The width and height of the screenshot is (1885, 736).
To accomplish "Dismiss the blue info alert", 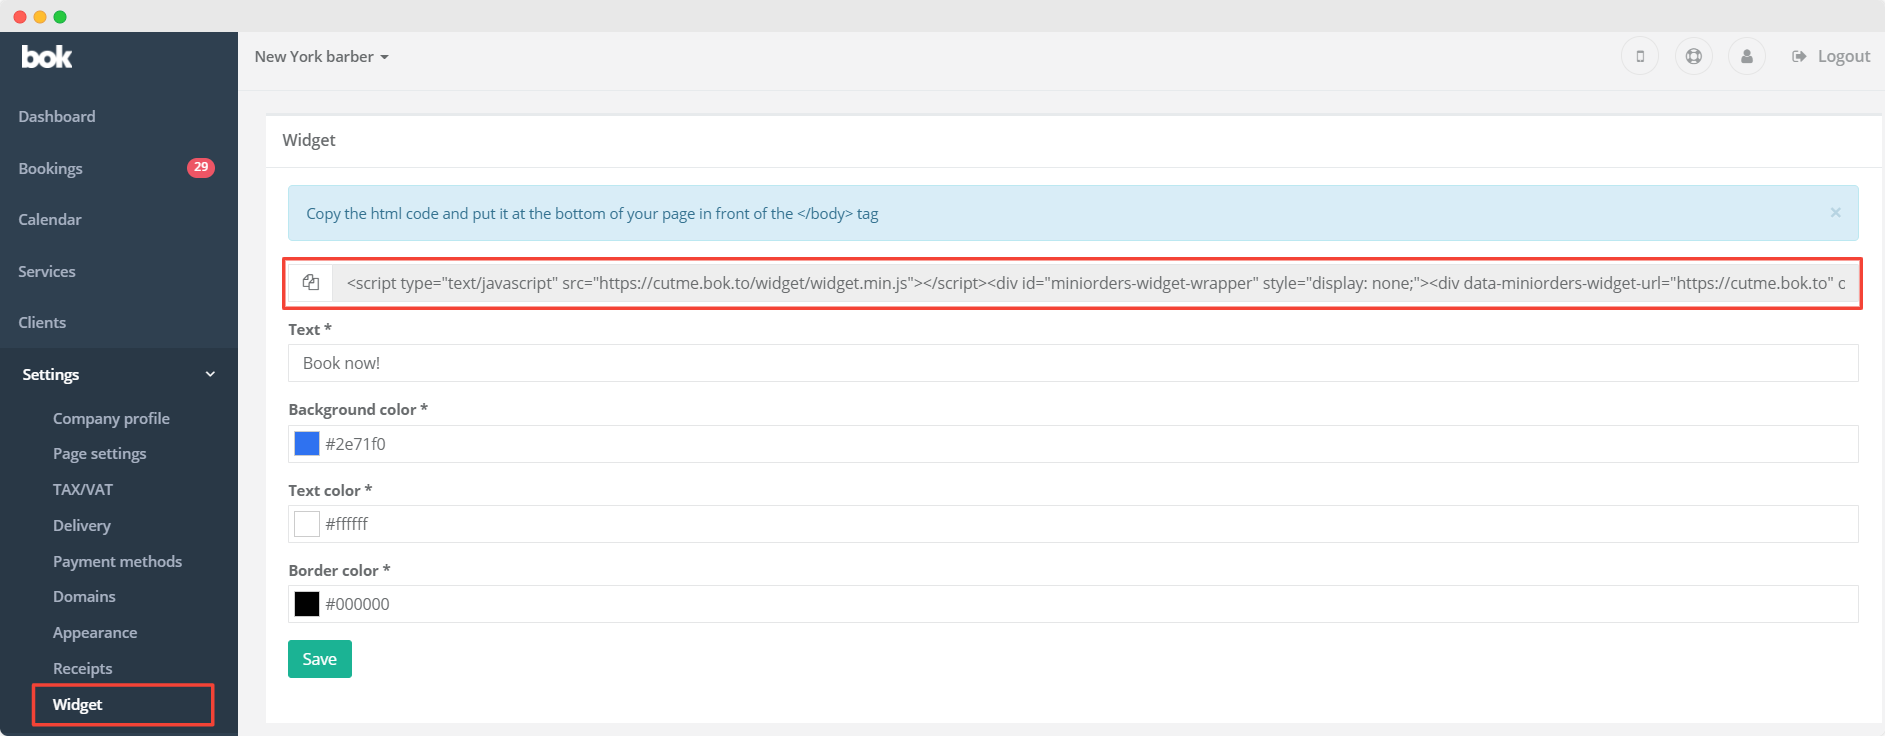I will tap(1835, 212).
